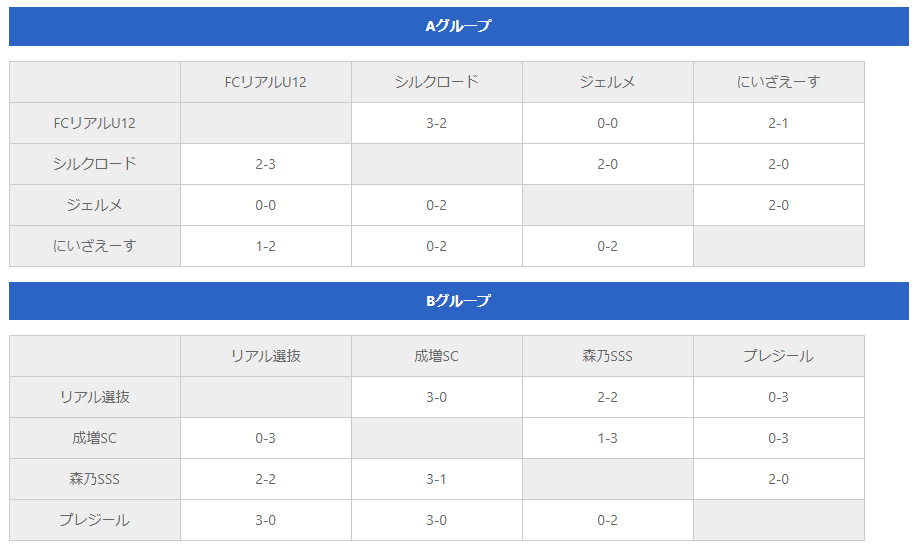
Task: Select the ジェルメ row label
Action: coord(95,205)
